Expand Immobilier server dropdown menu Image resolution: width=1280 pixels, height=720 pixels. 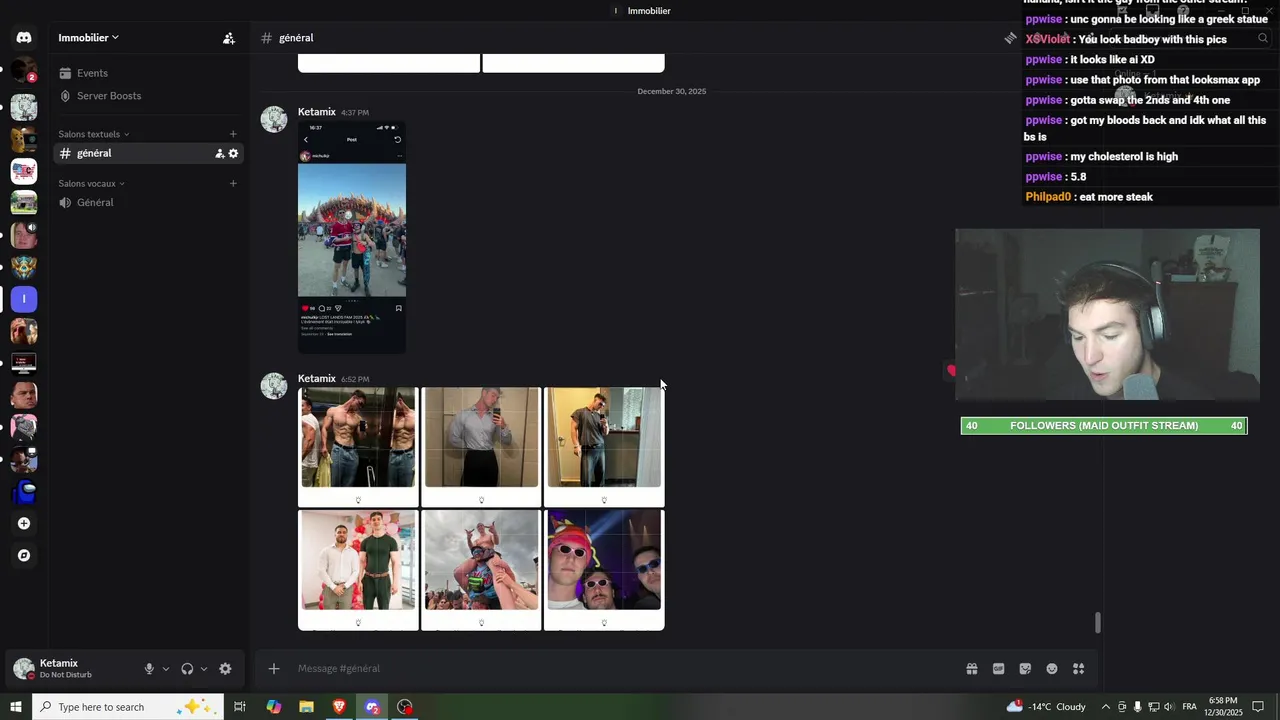[x=88, y=38]
